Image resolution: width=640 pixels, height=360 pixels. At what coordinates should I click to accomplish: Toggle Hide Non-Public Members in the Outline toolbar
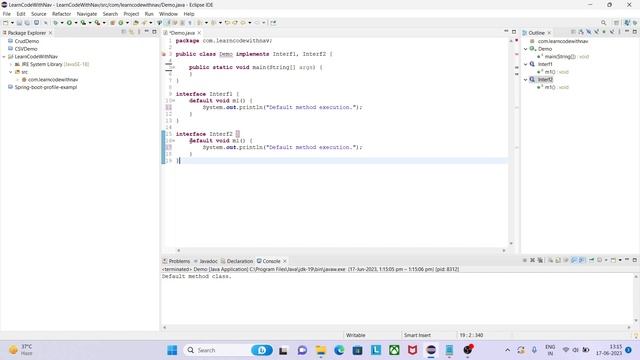[x=604, y=32]
